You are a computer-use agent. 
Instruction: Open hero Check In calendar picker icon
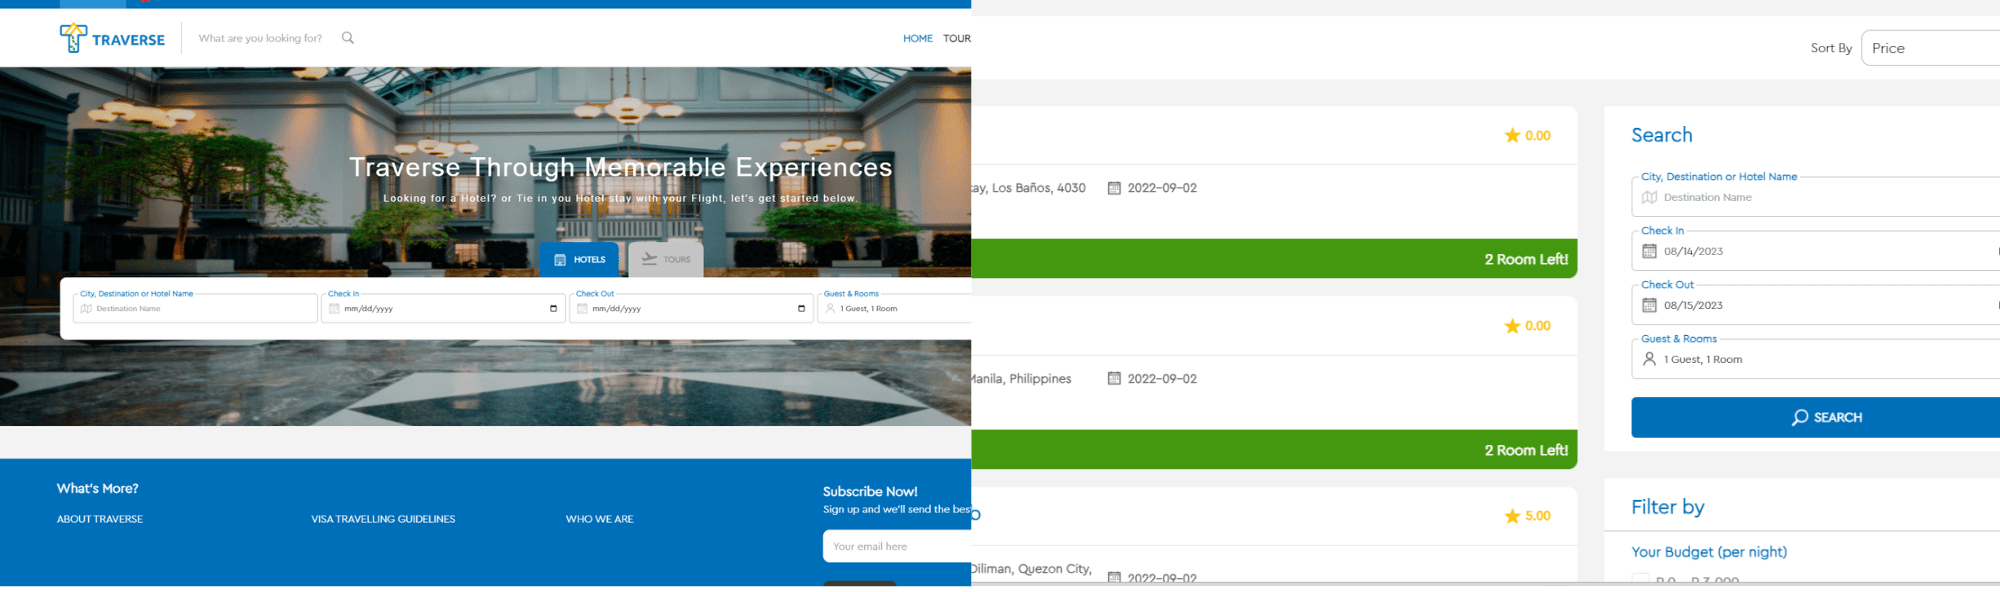pyautogui.click(x=553, y=308)
